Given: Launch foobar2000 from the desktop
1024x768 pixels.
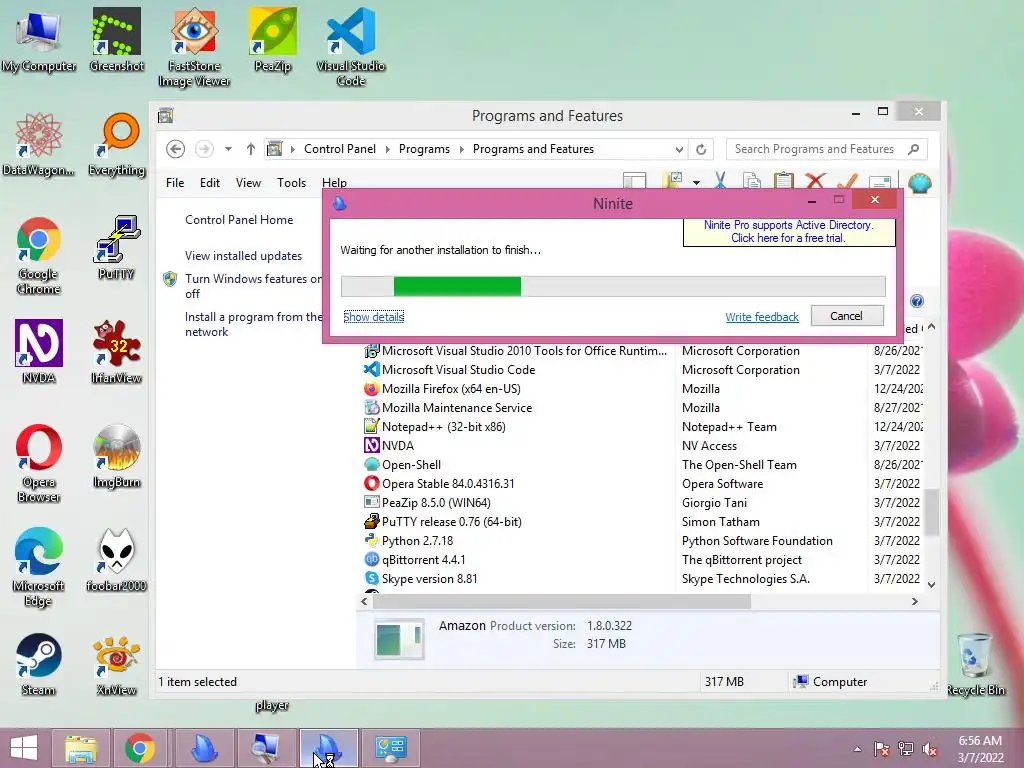Looking at the screenshot, I should (116, 560).
